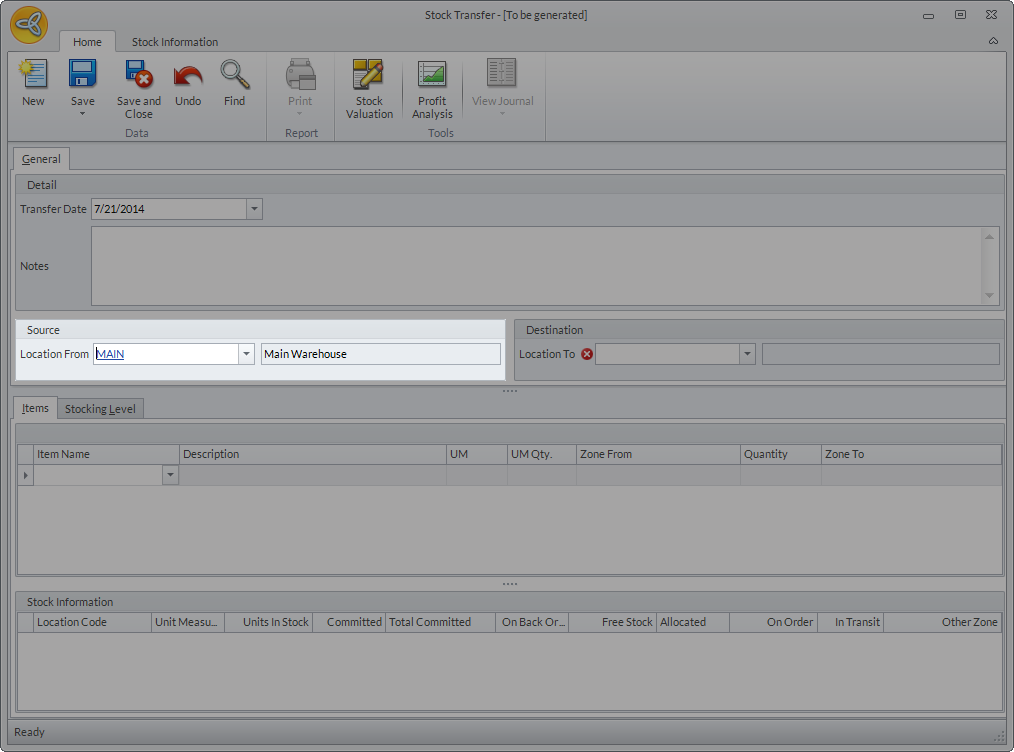Open the Stock Valuation tool

click(x=369, y=76)
